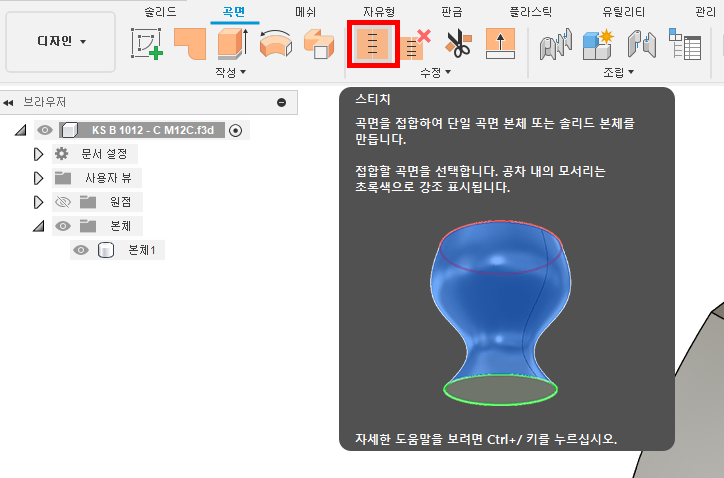Expand the 작성 dropdown menu
The width and height of the screenshot is (724, 478).
coord(230,72)
